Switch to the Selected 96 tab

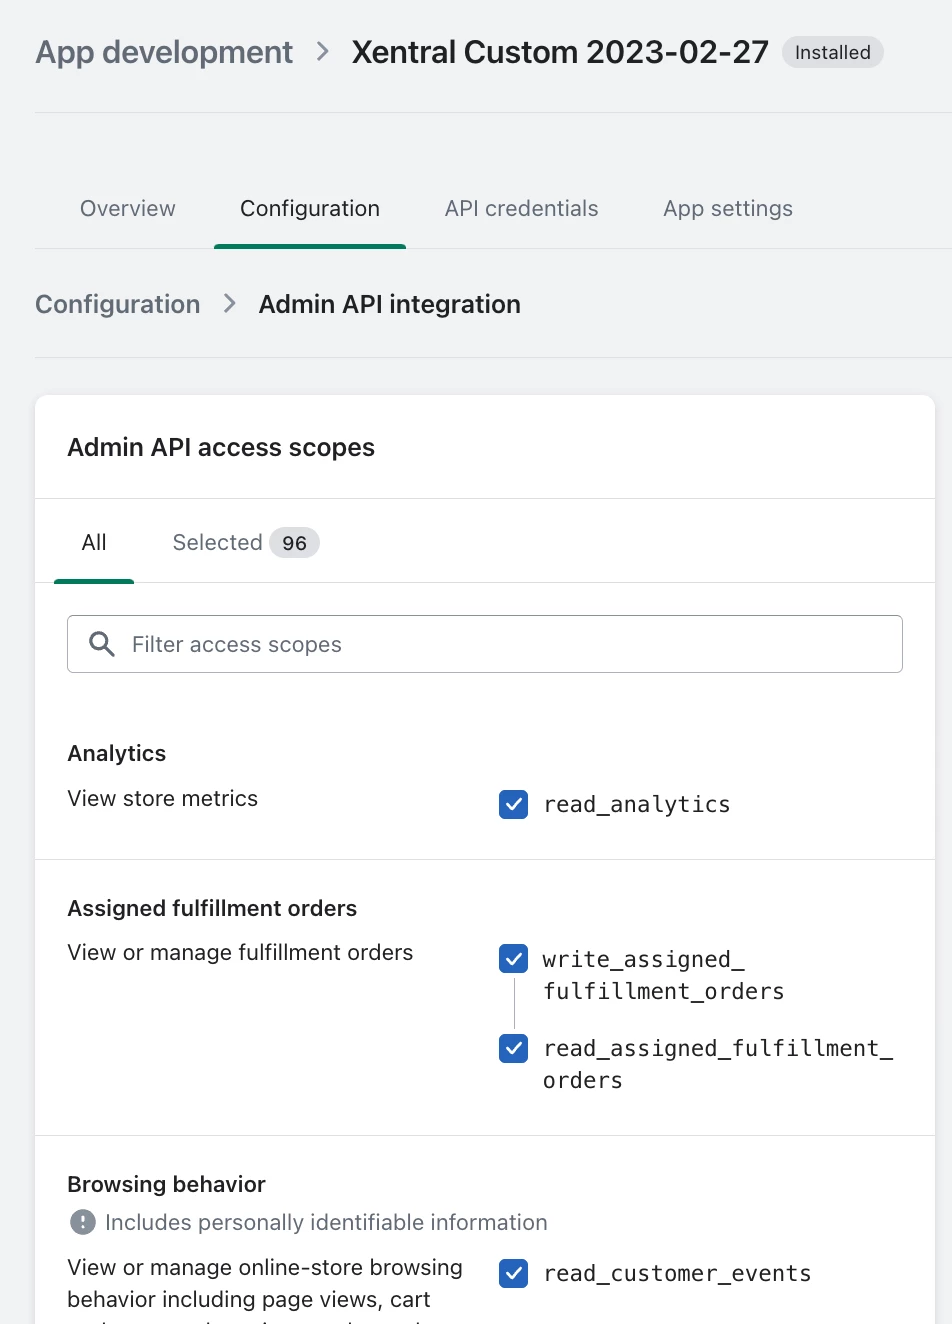pyautogui.click(x=245, y=542)
